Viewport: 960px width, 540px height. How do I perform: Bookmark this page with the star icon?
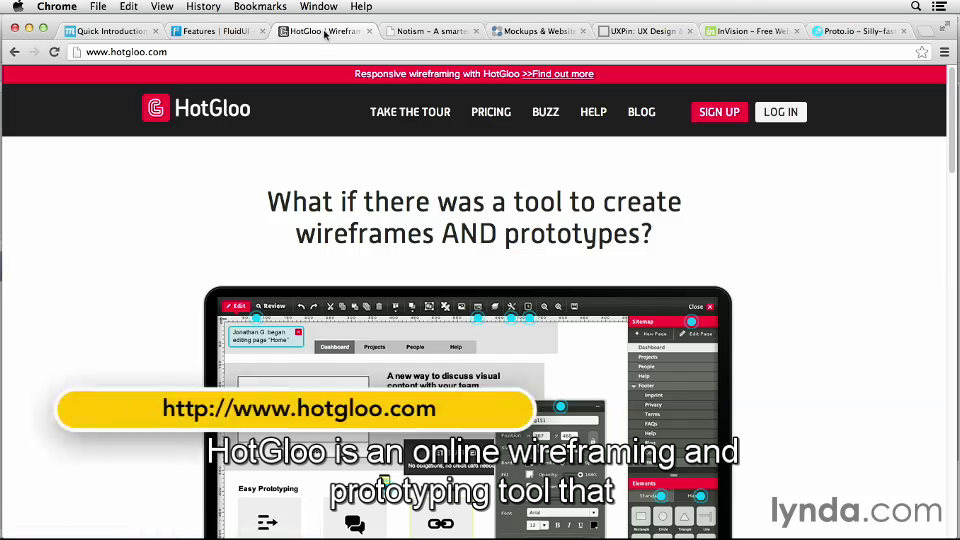tap(922, 52)
